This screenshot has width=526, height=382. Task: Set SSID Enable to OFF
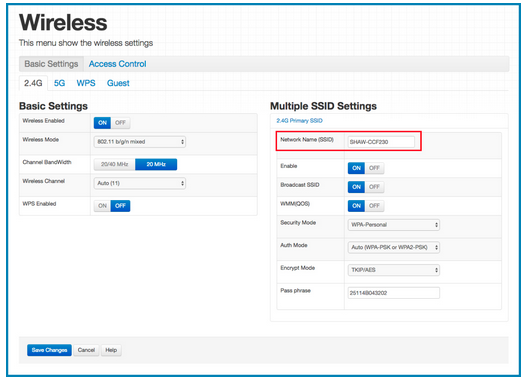point(374,168)
